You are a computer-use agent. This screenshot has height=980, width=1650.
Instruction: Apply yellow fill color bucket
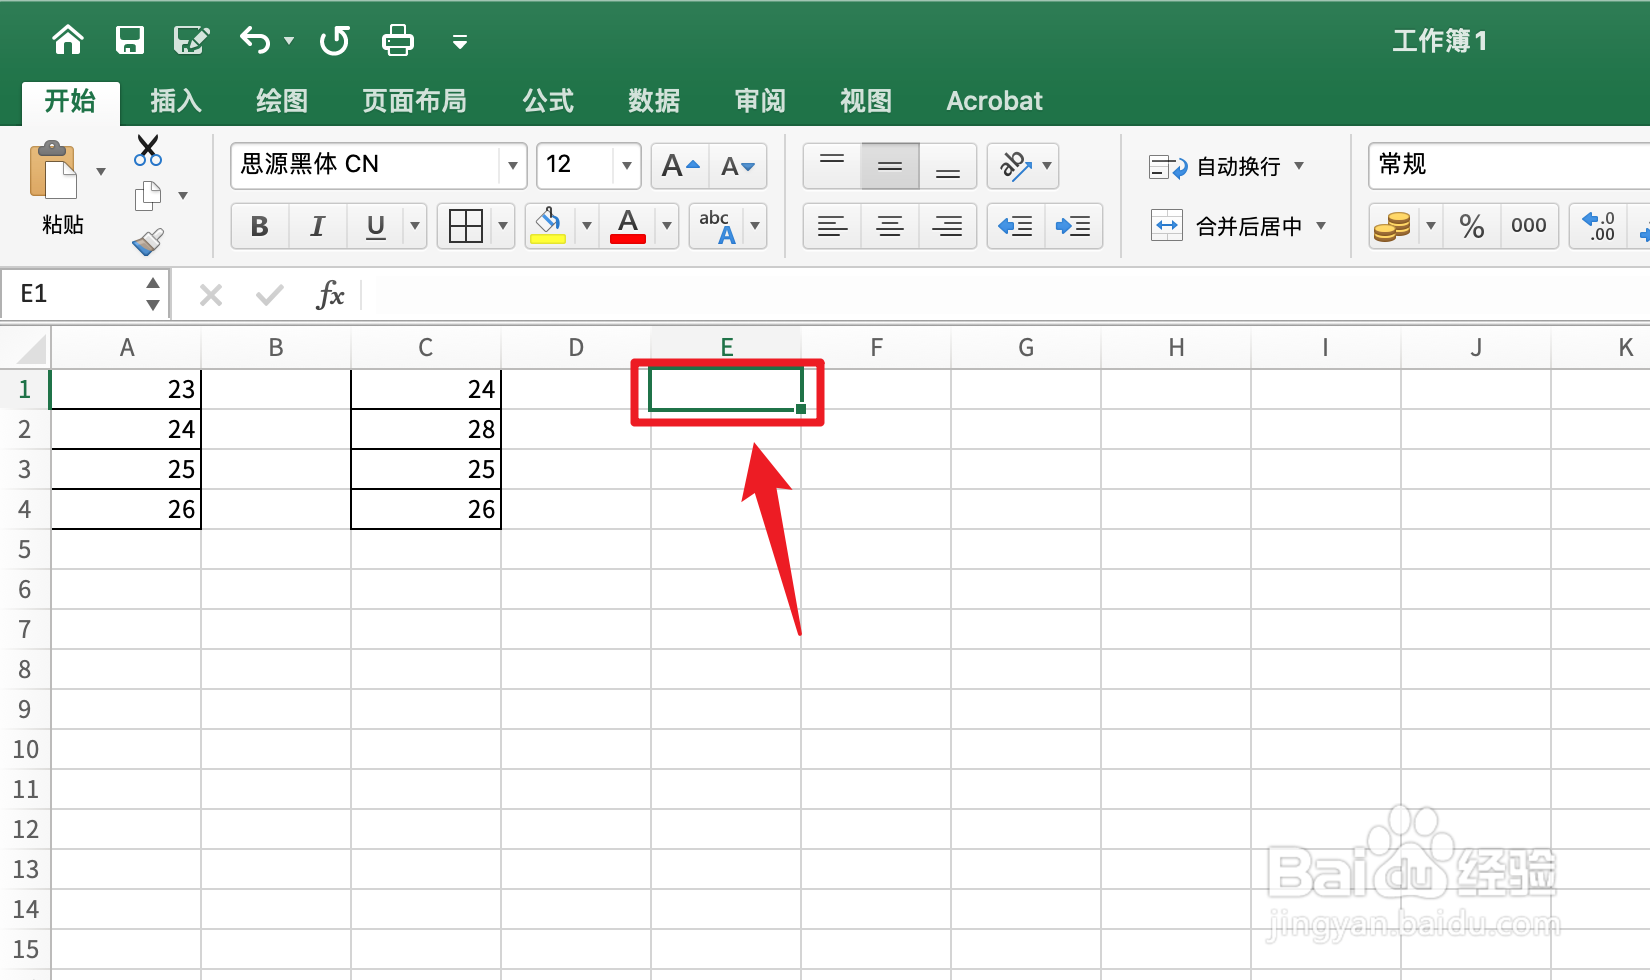pos(548,226)
